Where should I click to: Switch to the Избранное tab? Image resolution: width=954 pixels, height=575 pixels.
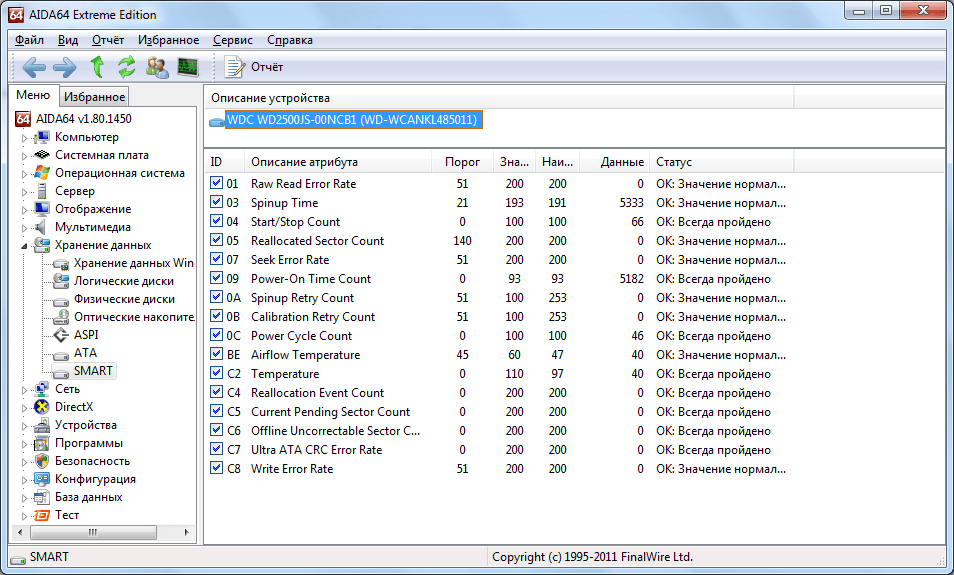tap(94, 97)
